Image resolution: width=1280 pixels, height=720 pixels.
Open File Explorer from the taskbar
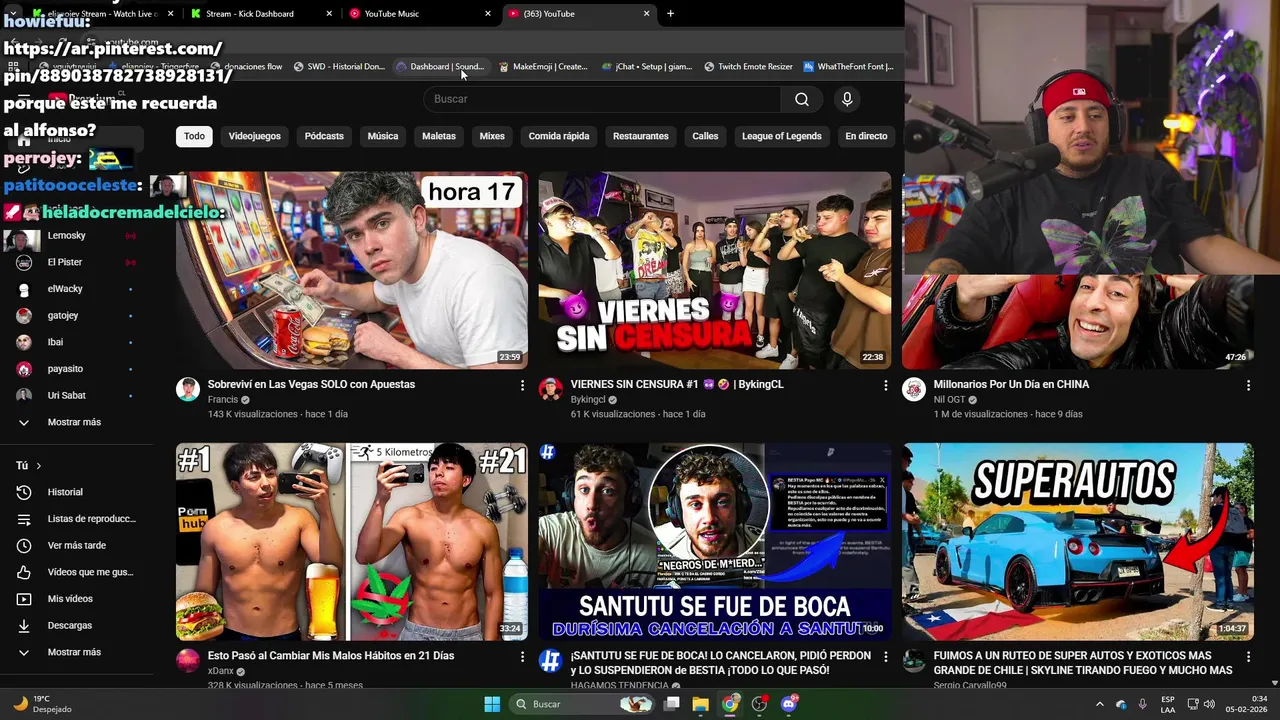click(701, 704)
